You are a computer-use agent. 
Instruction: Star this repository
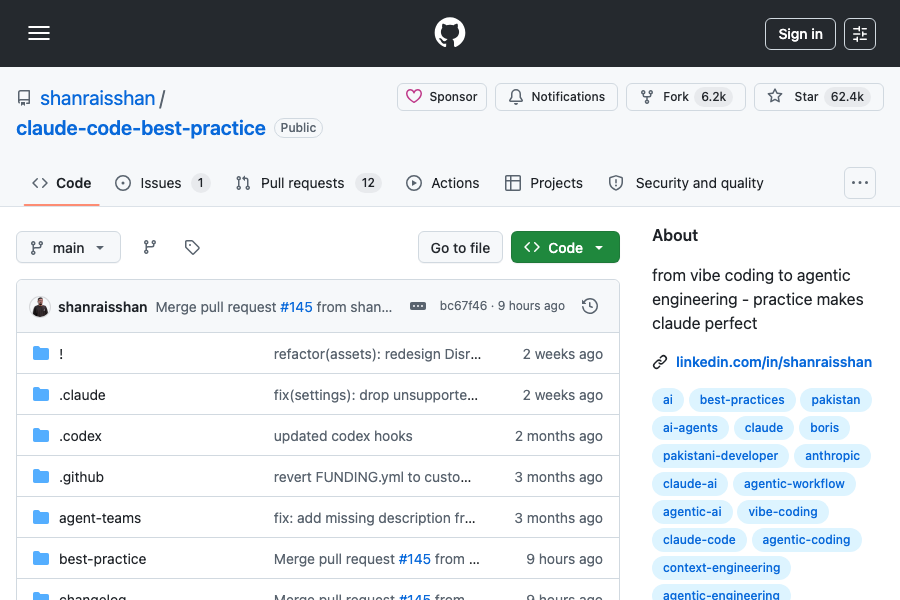tap(818, 96)
